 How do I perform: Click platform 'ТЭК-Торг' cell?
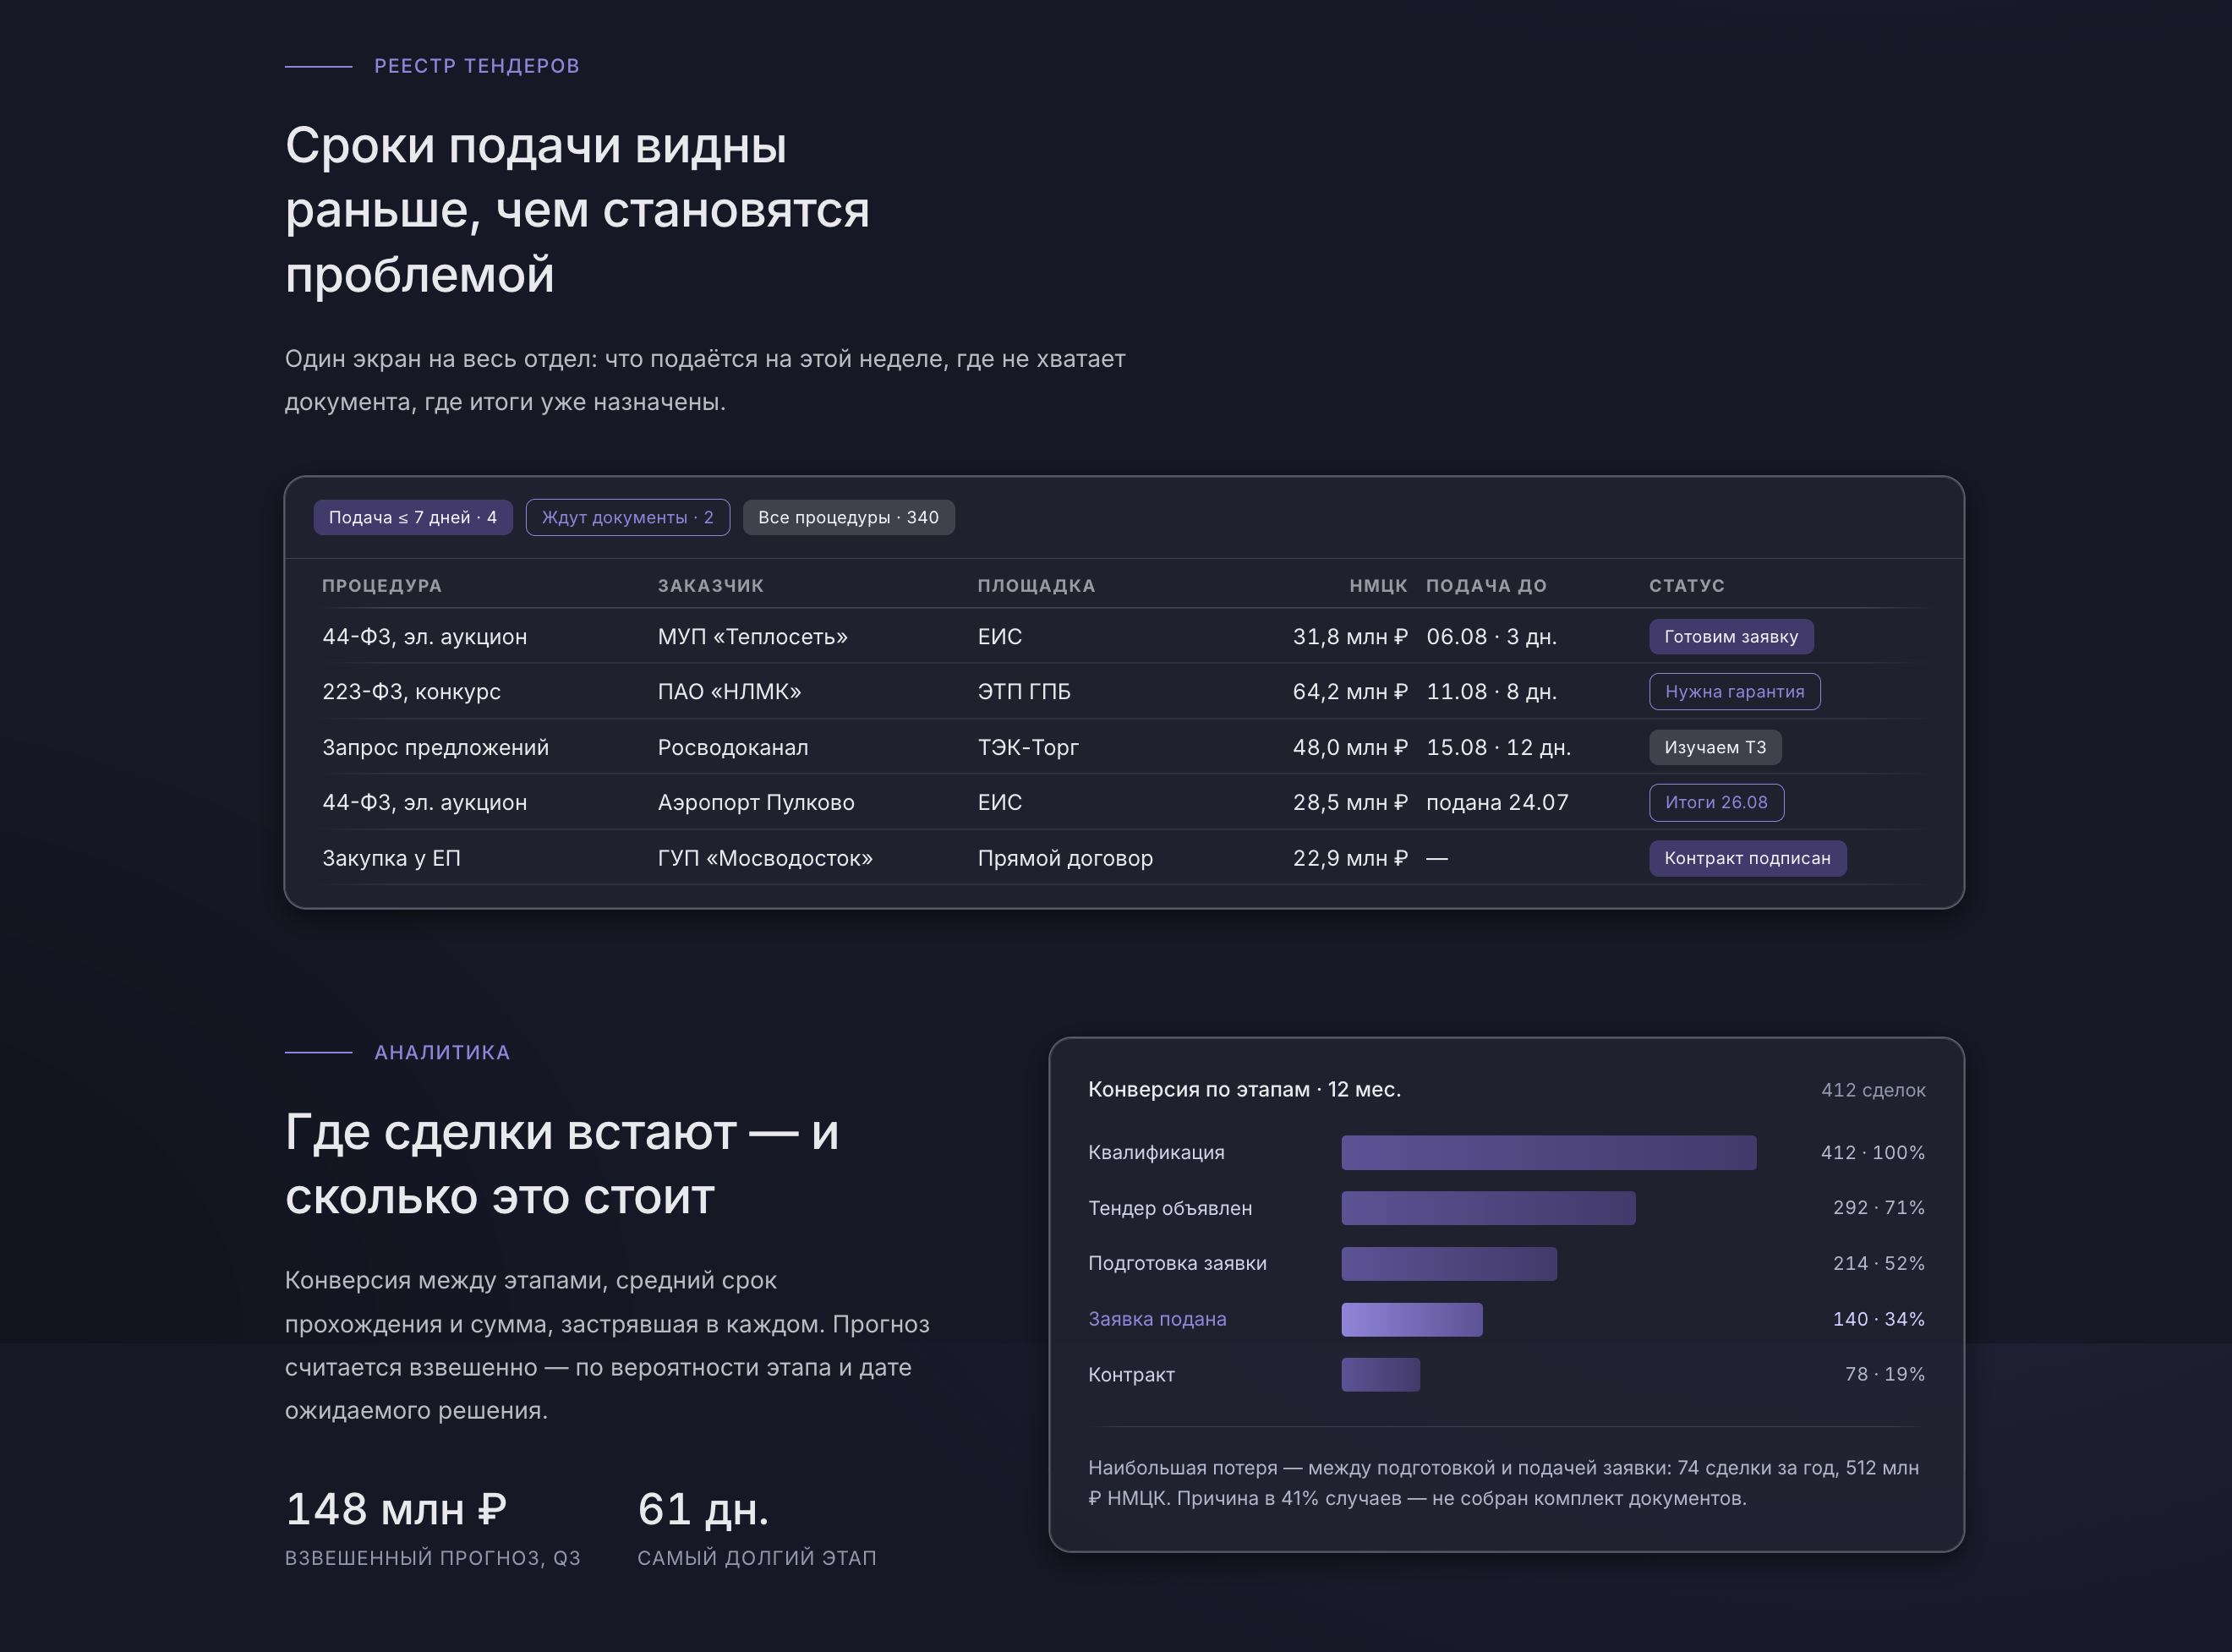[1028, 747]
